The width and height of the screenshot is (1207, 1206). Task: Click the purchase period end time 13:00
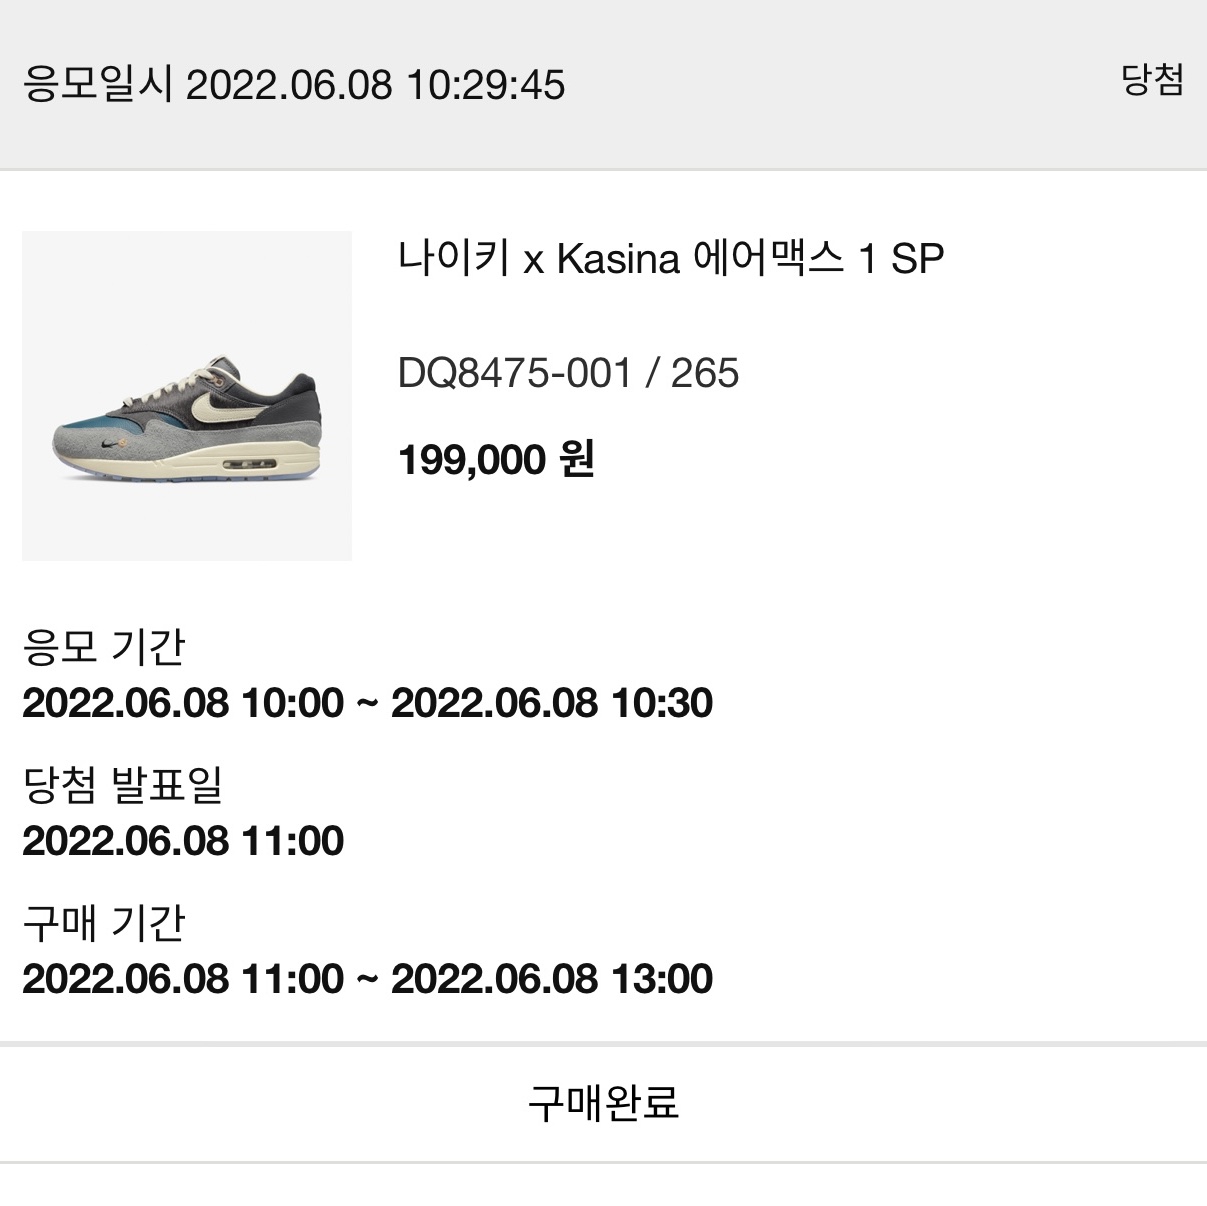pos(661,979)
